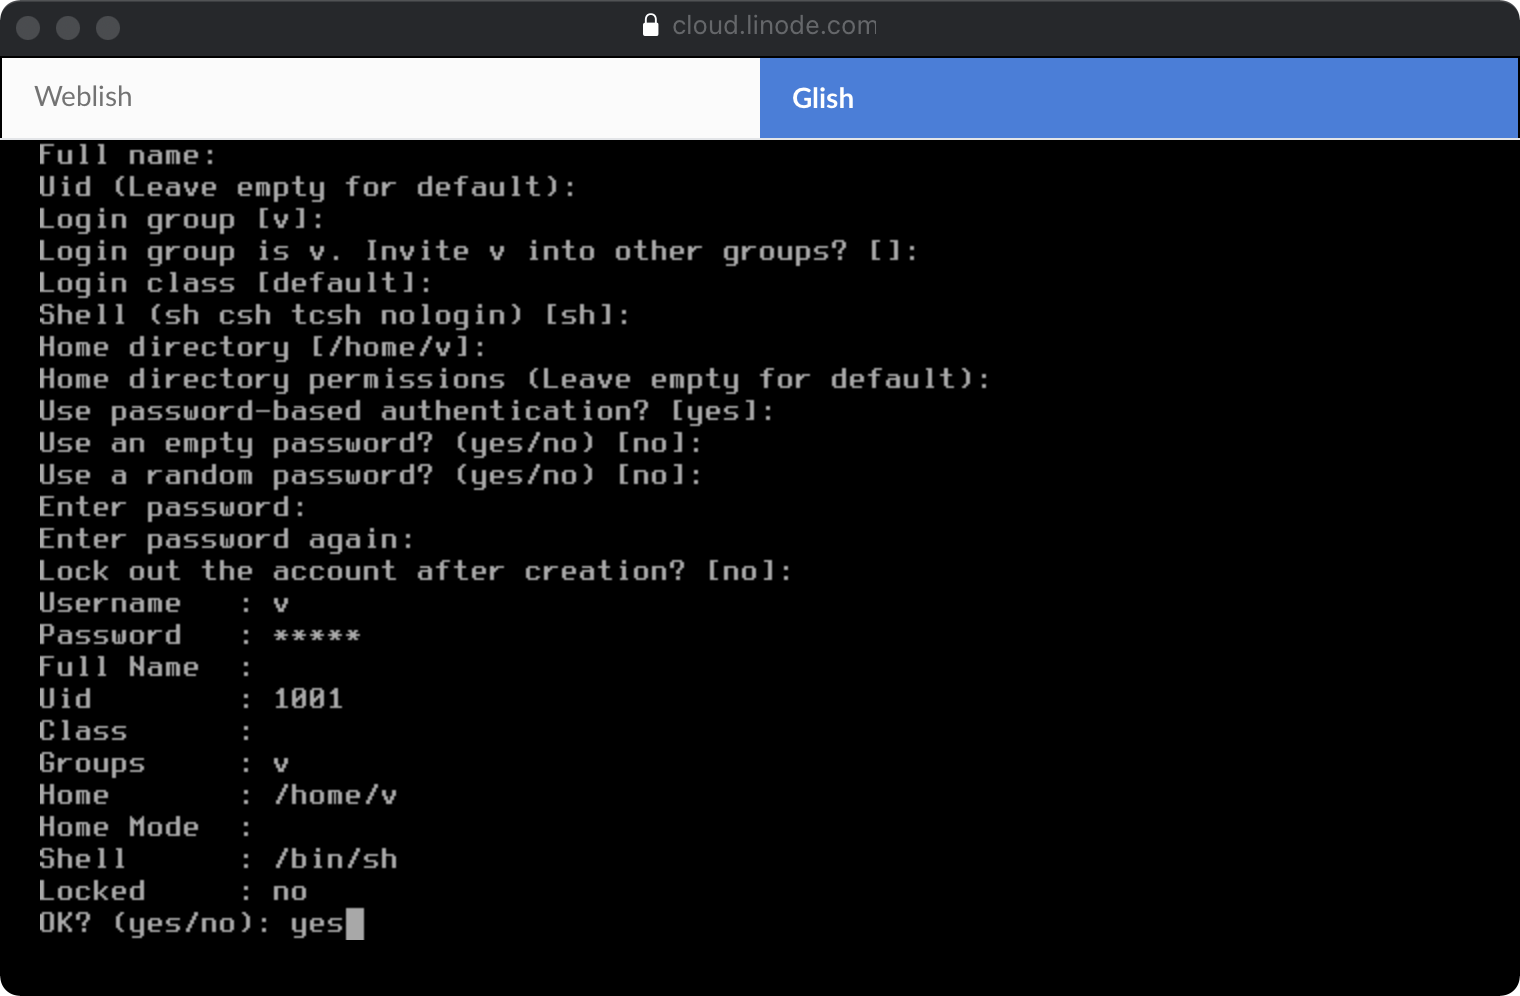Switch to the Weblish tab
Viewport: 1520px width, 996px height.
[83, 97]
